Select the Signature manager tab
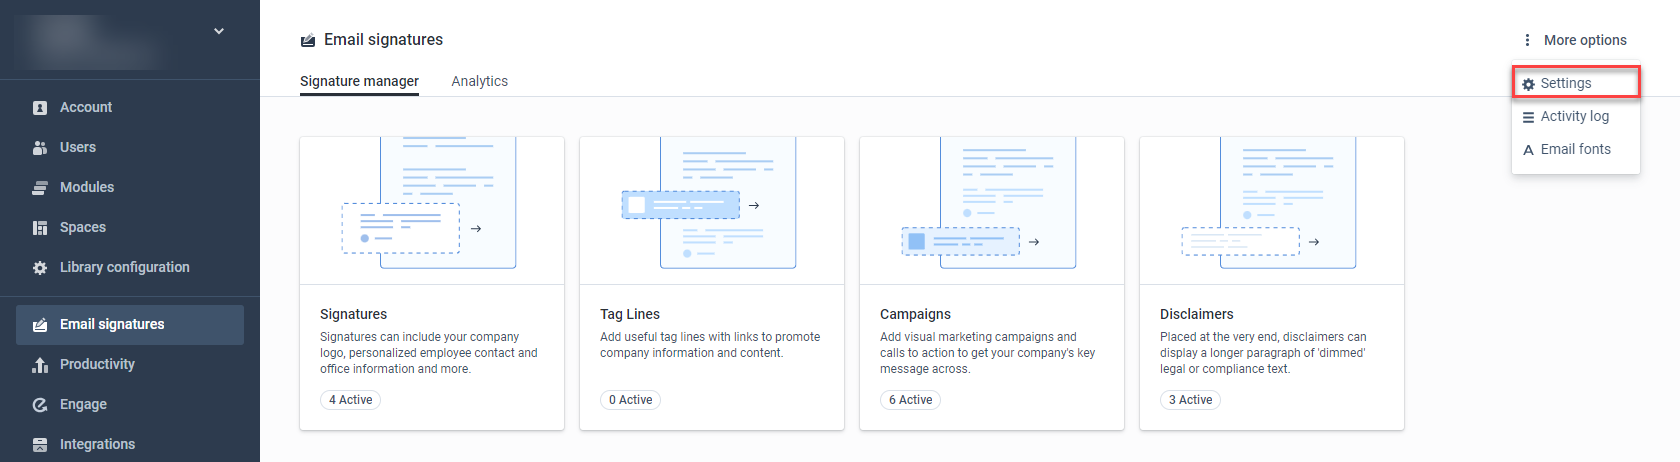 tap(359, 81)
